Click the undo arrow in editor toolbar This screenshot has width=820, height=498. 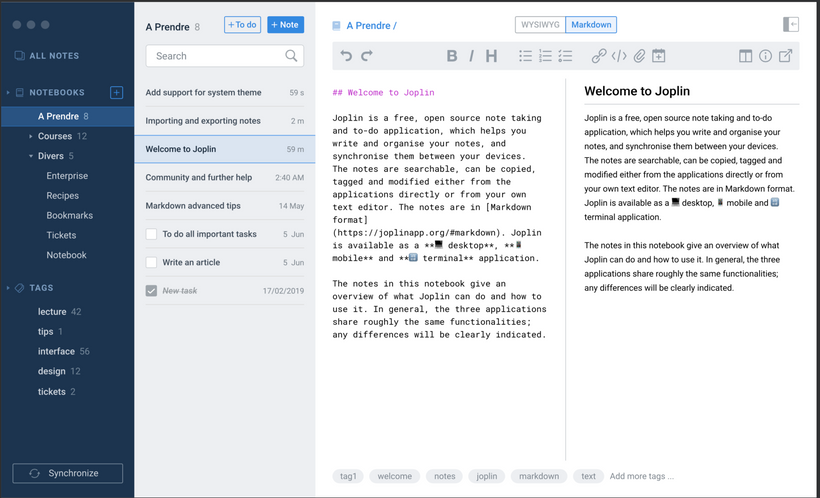(x=346, y=55)
